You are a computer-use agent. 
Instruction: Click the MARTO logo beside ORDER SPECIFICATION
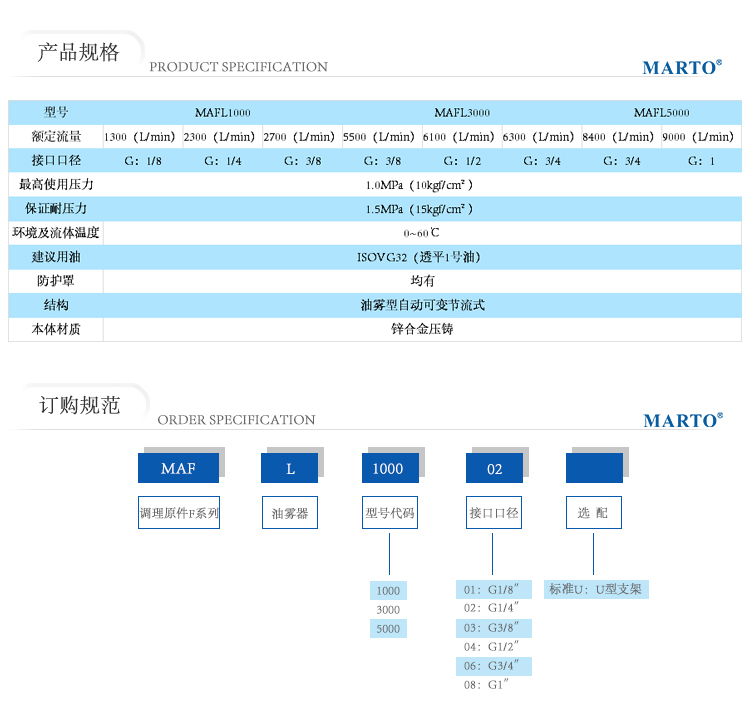point(683,420)
